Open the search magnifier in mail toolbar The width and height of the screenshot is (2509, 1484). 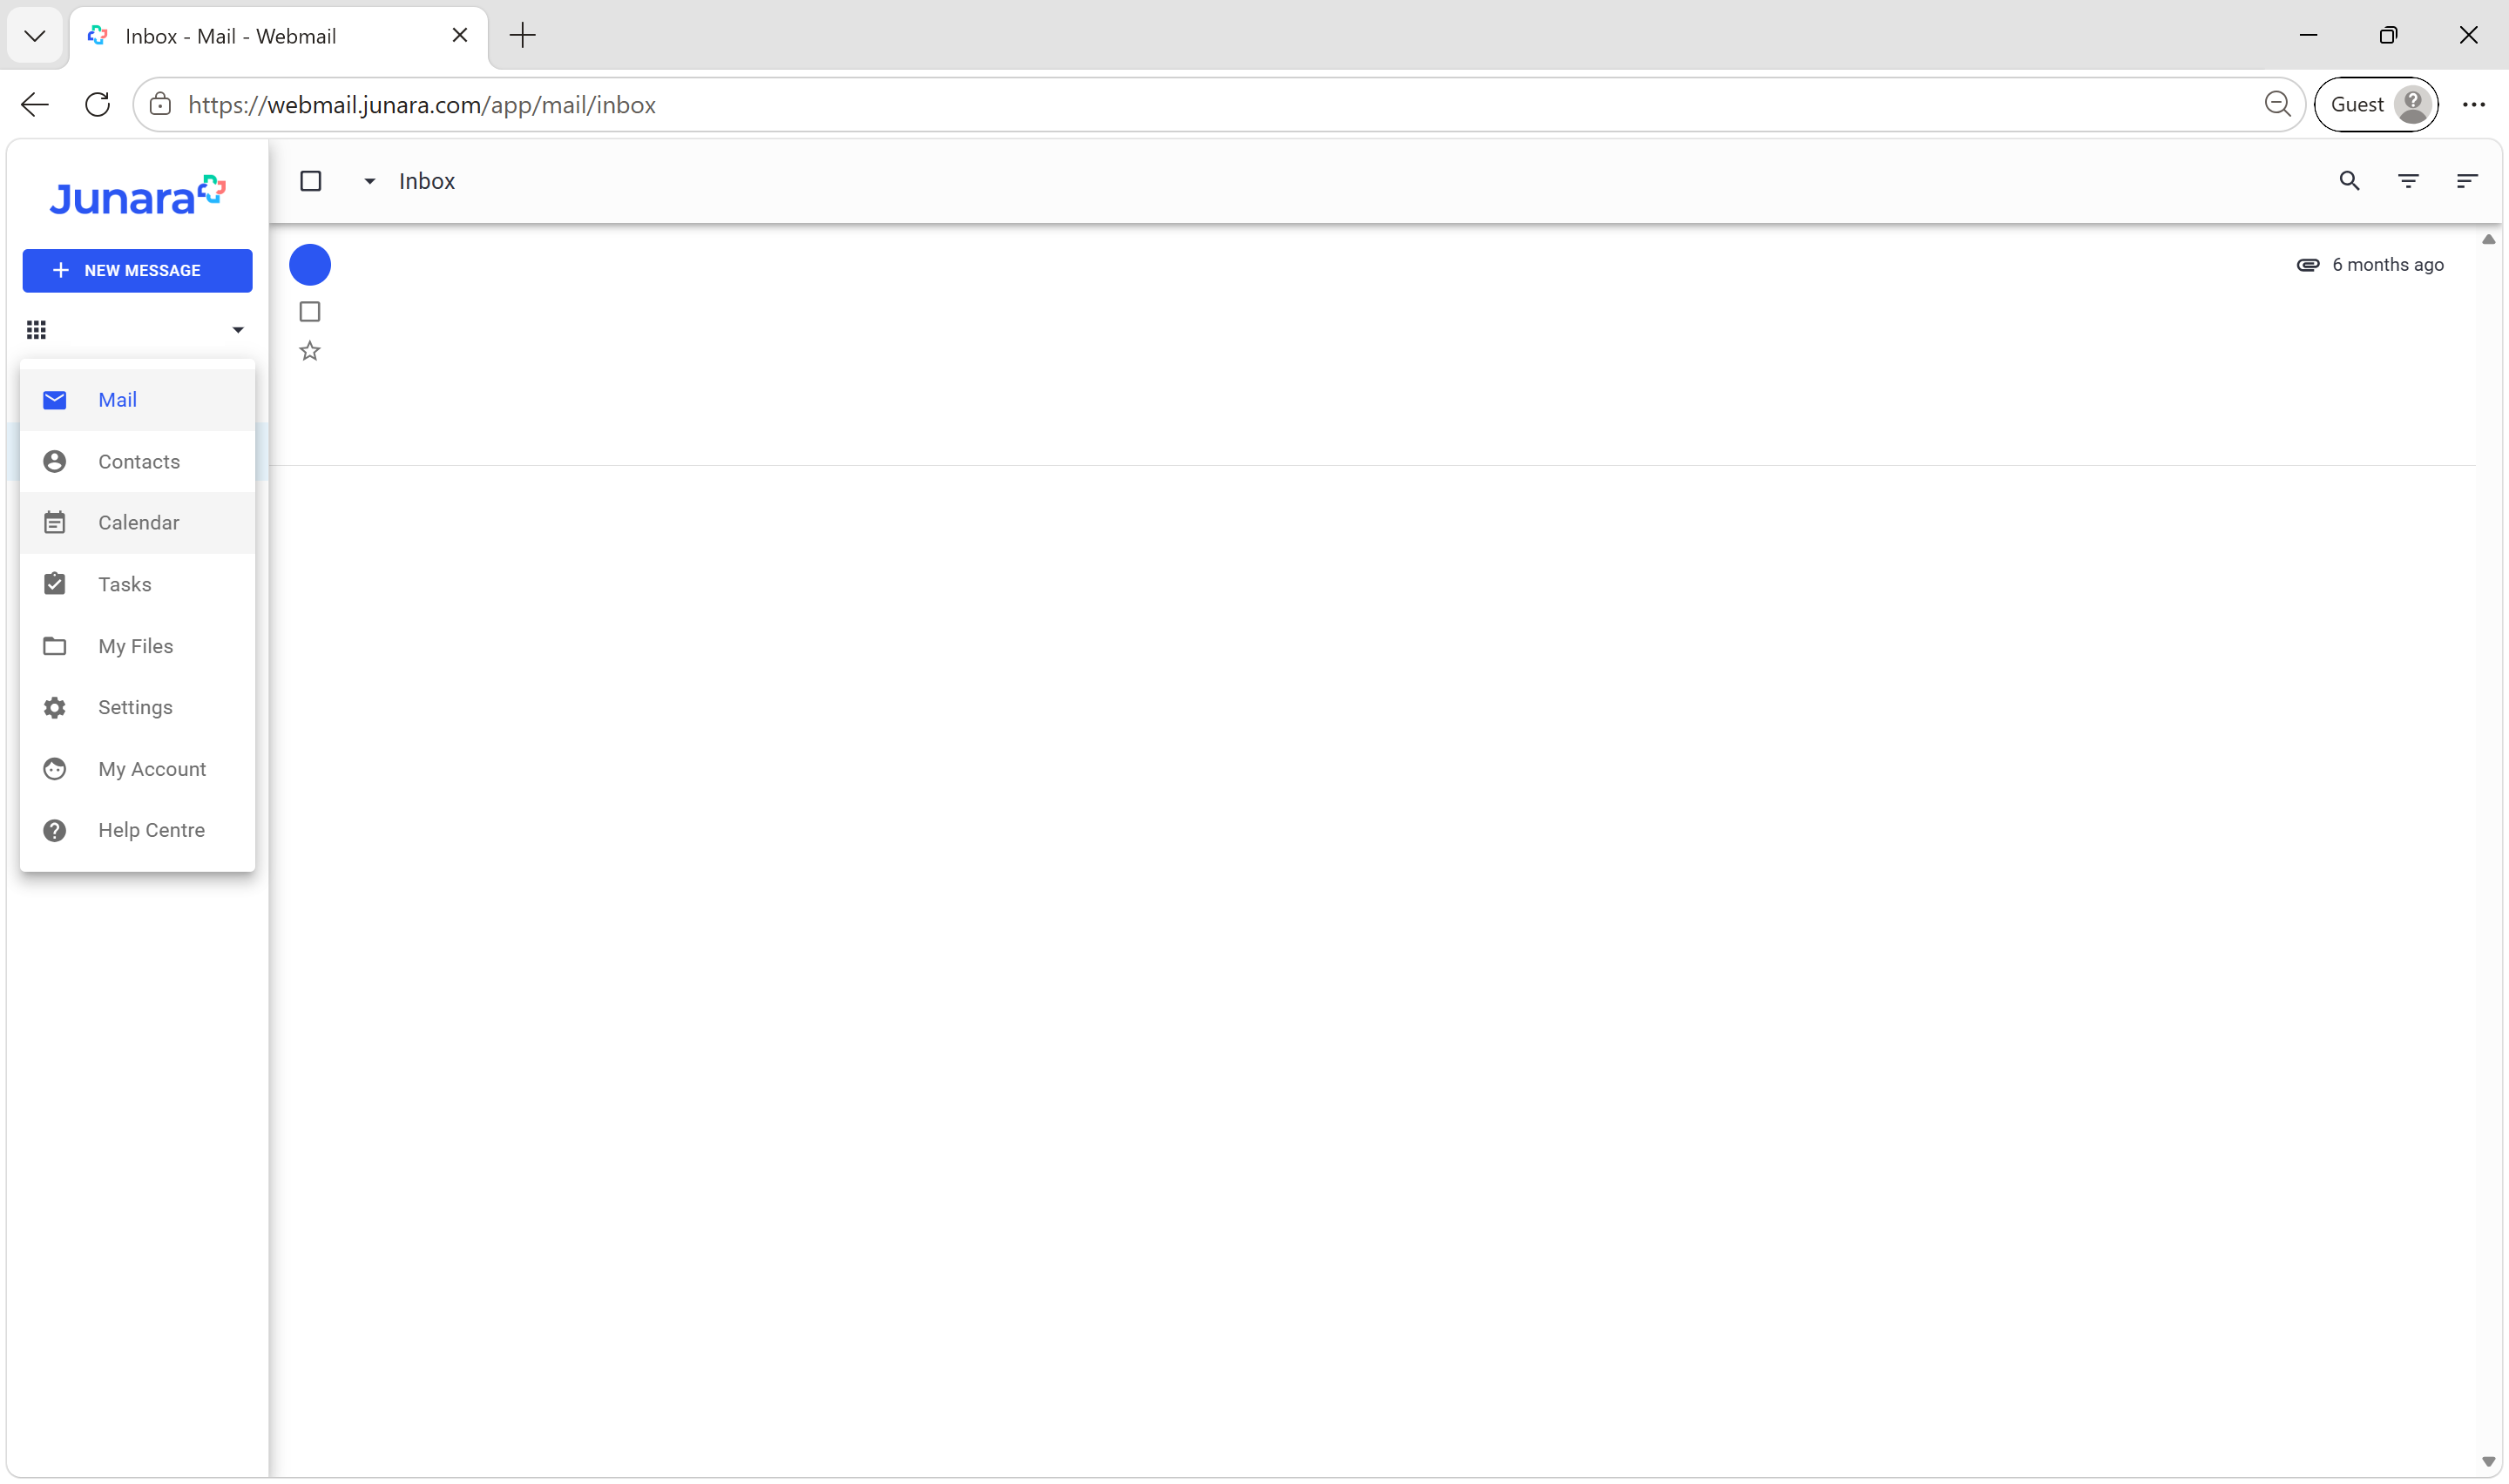coord(2349,181)
